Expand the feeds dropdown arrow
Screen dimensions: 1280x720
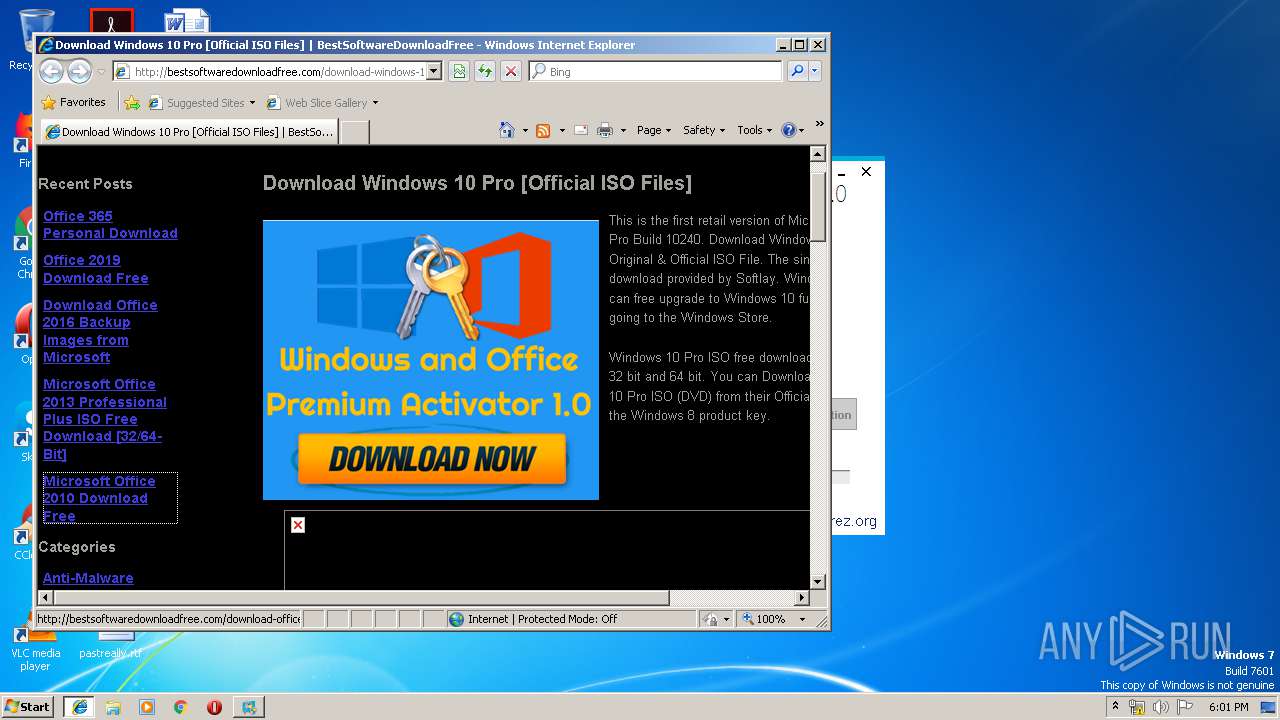click(562, 130)
